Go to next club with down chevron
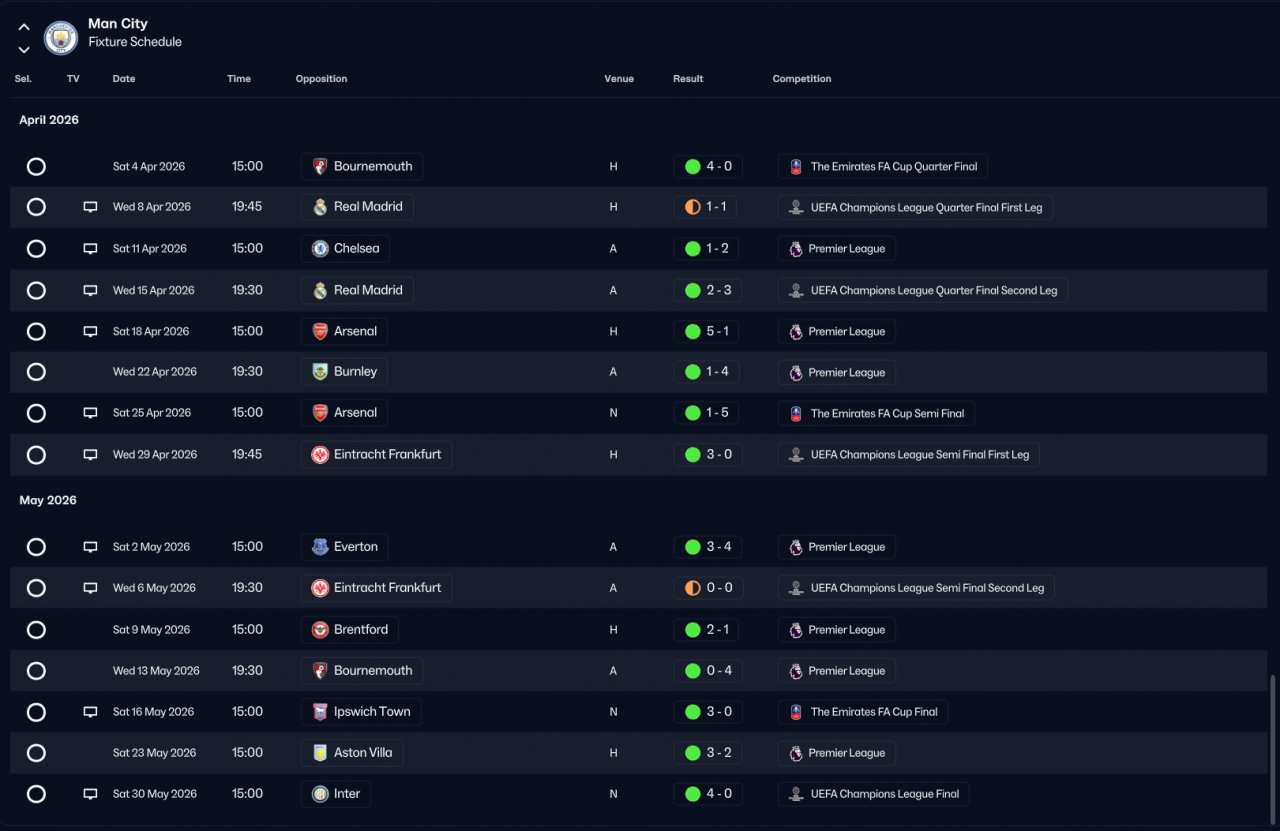Screen dimensions: 1280x831 pyautogui.click(x=24, y=50)
